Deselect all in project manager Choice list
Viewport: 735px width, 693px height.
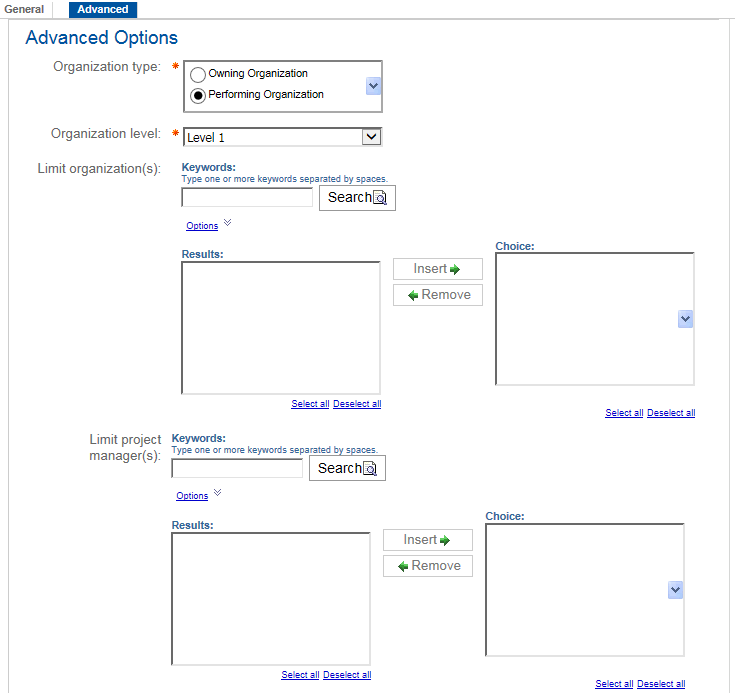(x=661, y=685)
